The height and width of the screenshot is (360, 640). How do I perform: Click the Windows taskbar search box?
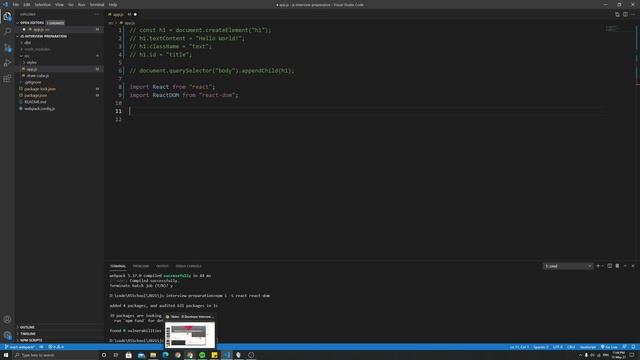pyautogui.click(x=55, y=355)
